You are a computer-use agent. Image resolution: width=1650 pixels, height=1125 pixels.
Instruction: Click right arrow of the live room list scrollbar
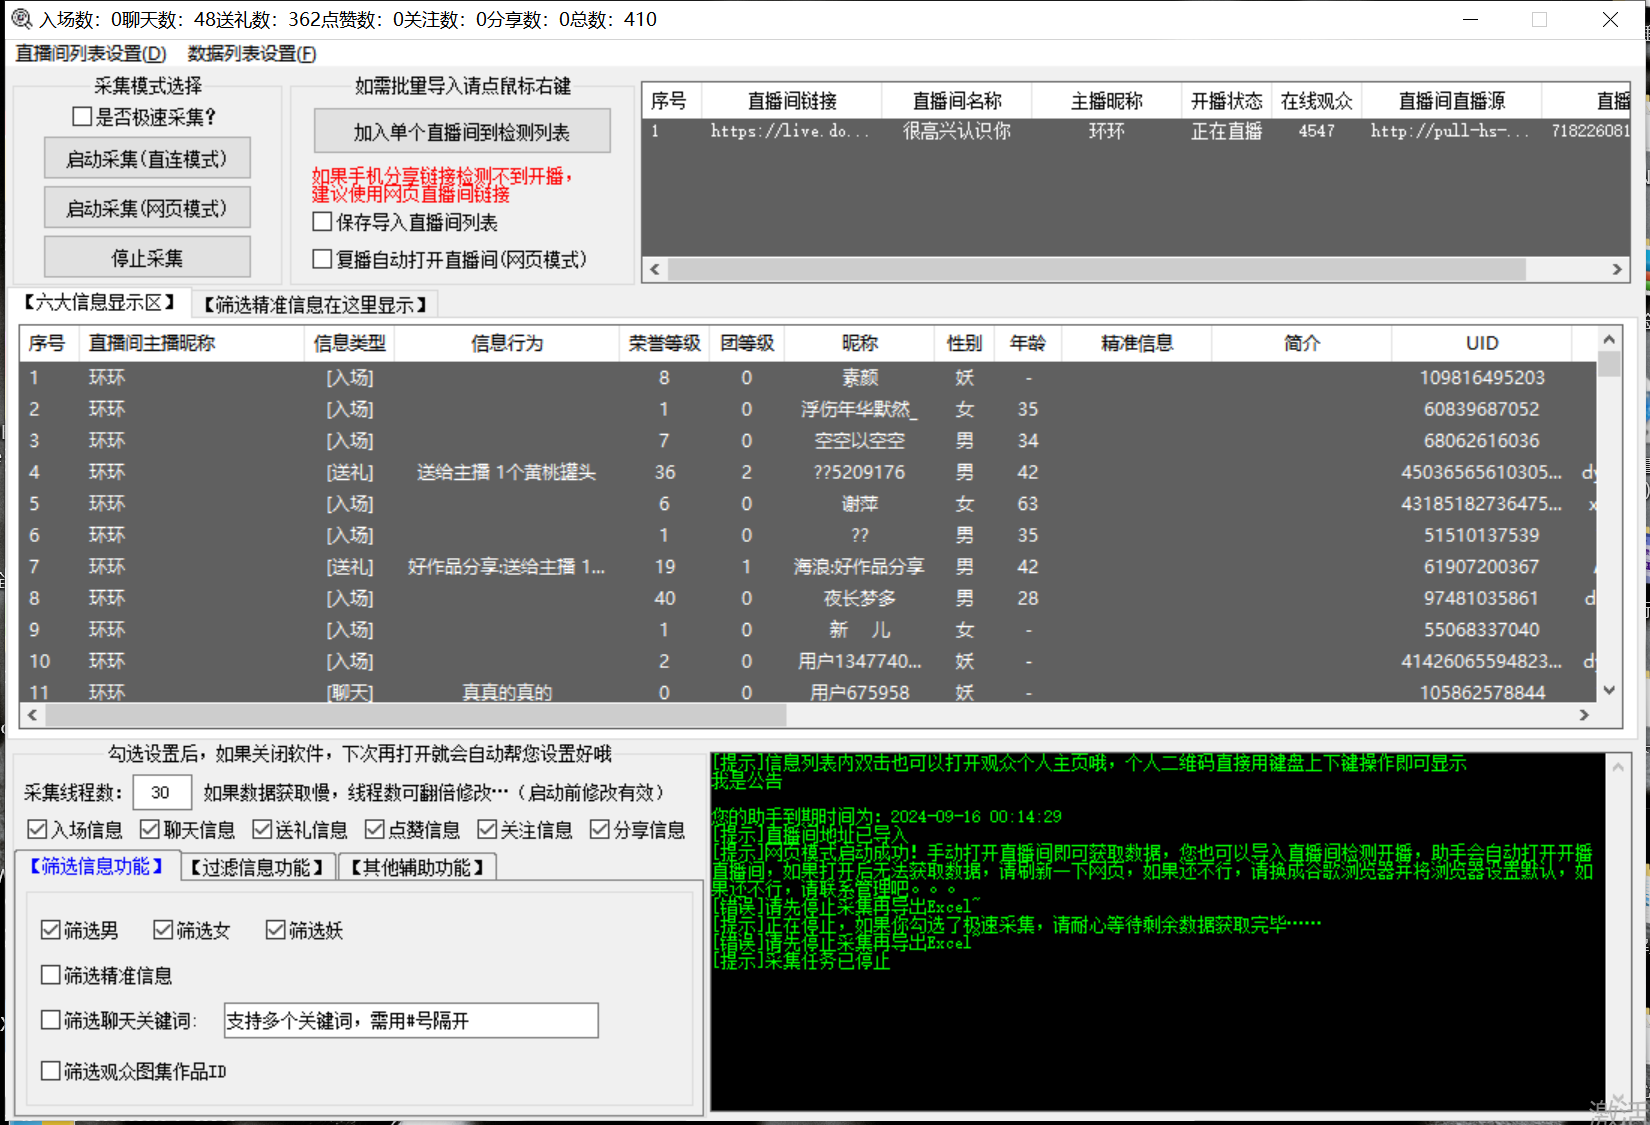1617,269
